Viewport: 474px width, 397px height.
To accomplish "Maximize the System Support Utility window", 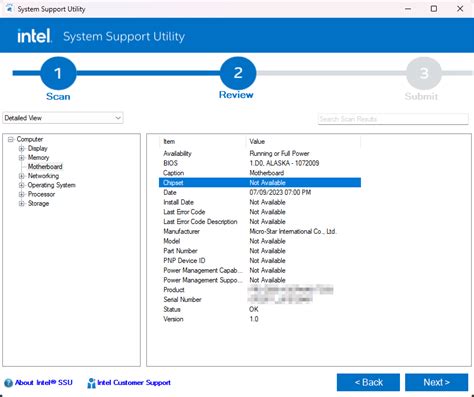I will [x=434, y=9].
